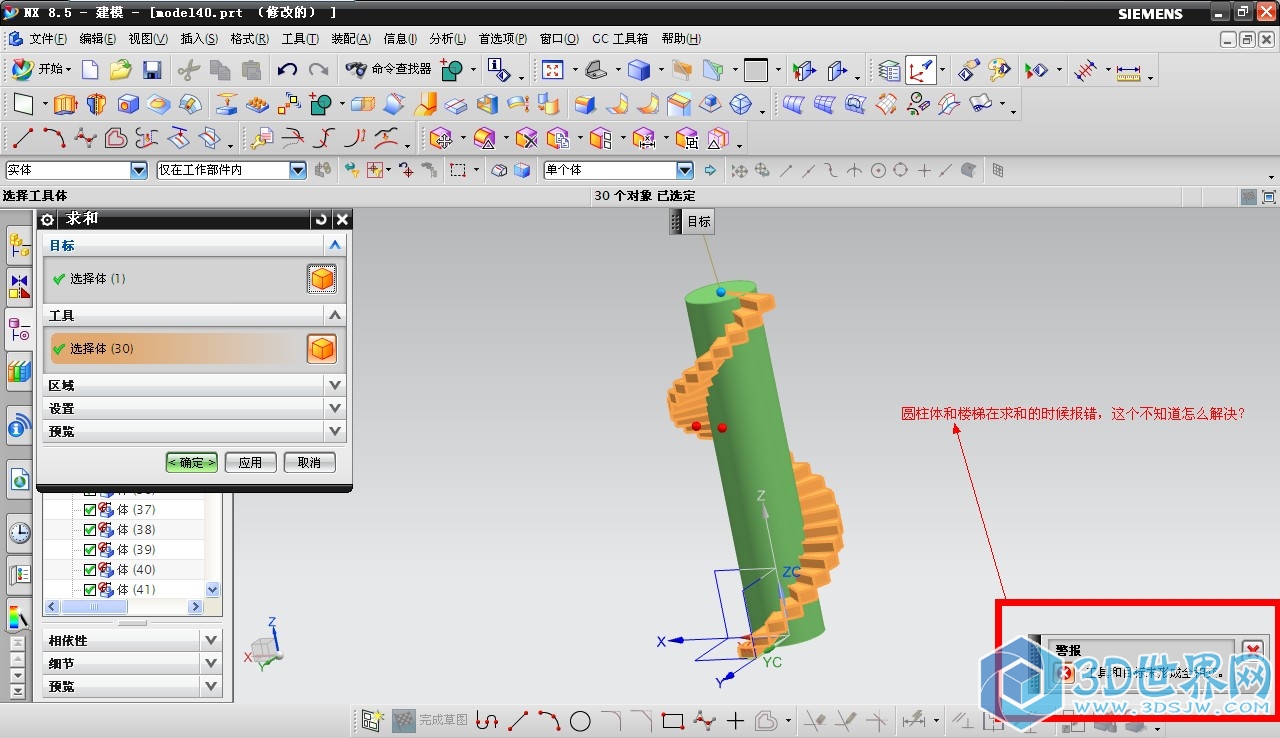Image resolution: width=1280 pixels, height=738 pixels.
Task: Select the Extrude tool icon
Action: point(65,104)
